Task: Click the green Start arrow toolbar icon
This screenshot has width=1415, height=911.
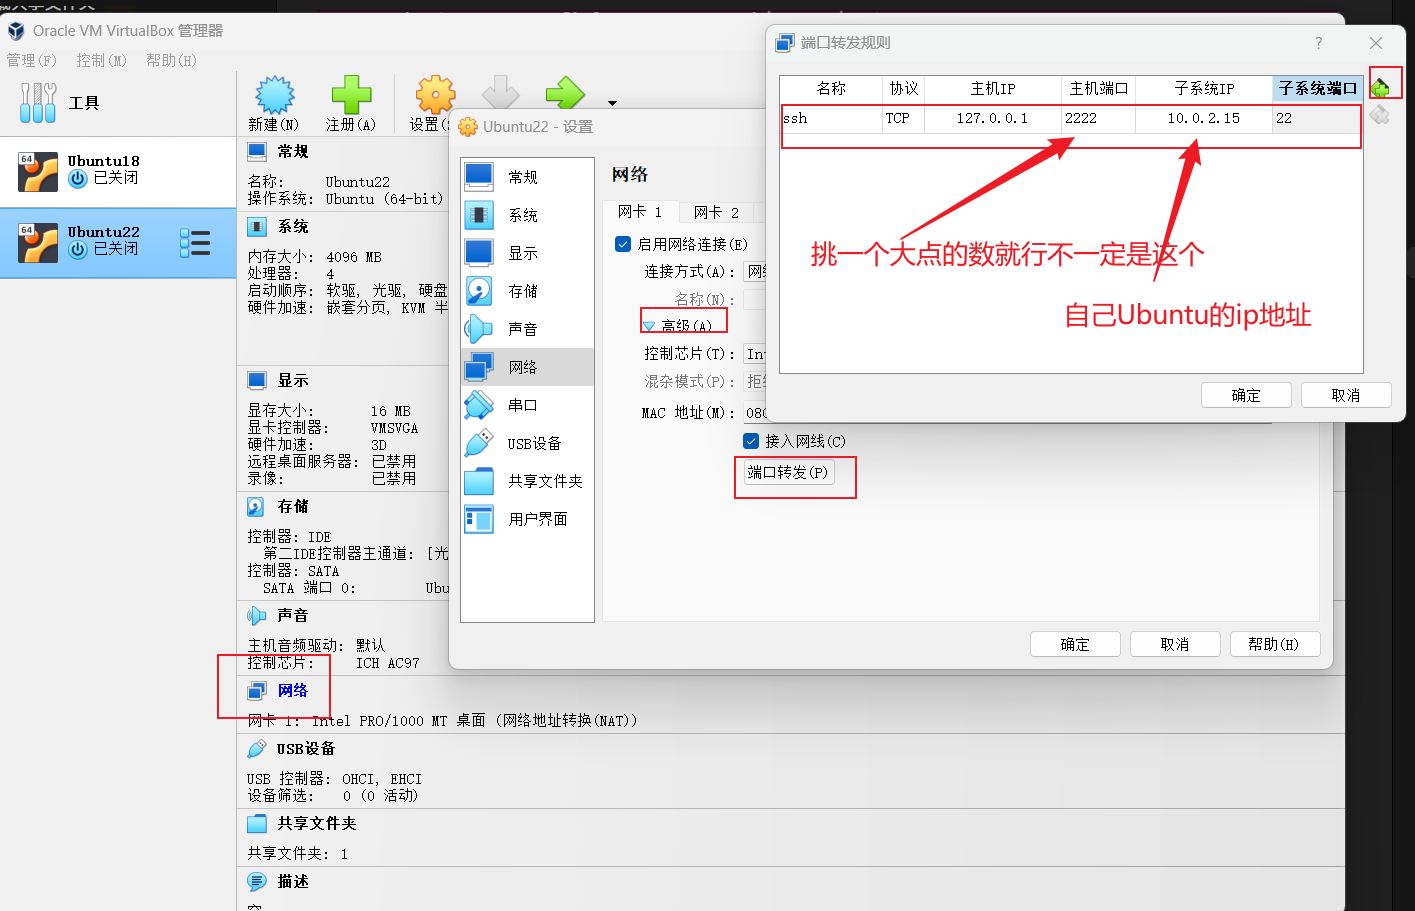Action: pyautogui.click(x=565, y=93)
